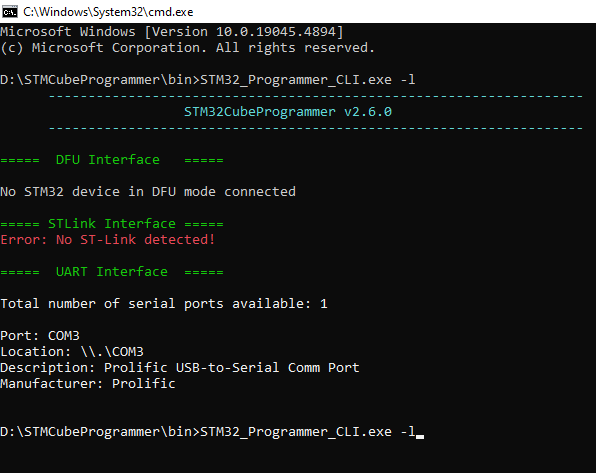Click the Microsoft Corporation copyright line
The width and height of the screenshot is (596, 473).
pos(187,48)
